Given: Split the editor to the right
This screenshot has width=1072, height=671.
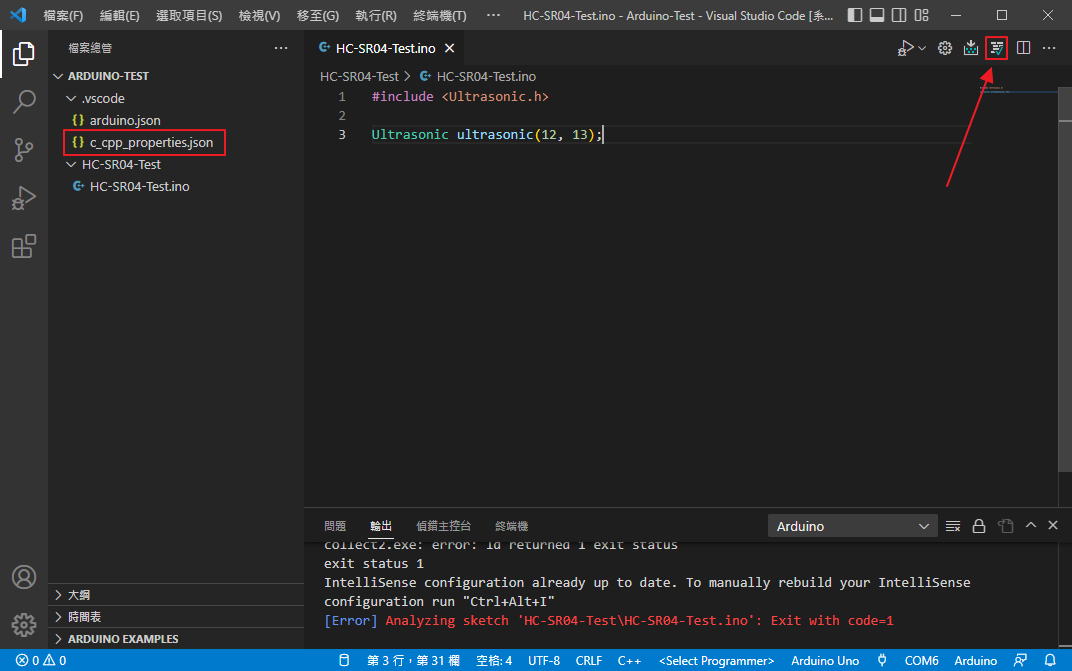Looking at the screenshot, I should click(x=1023, y=48).
